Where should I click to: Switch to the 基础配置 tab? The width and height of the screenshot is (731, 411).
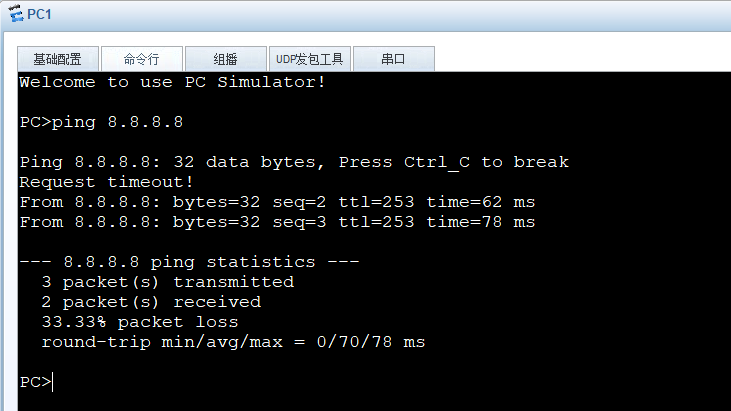pos(56,59)
